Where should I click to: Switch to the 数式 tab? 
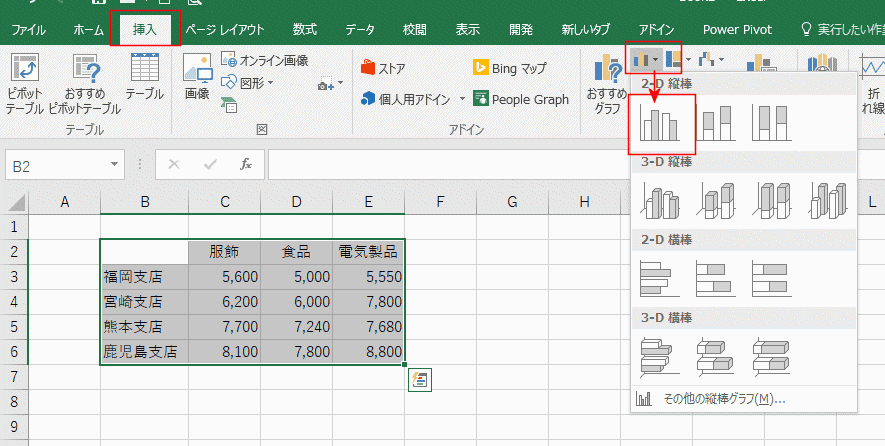point(304,30)
